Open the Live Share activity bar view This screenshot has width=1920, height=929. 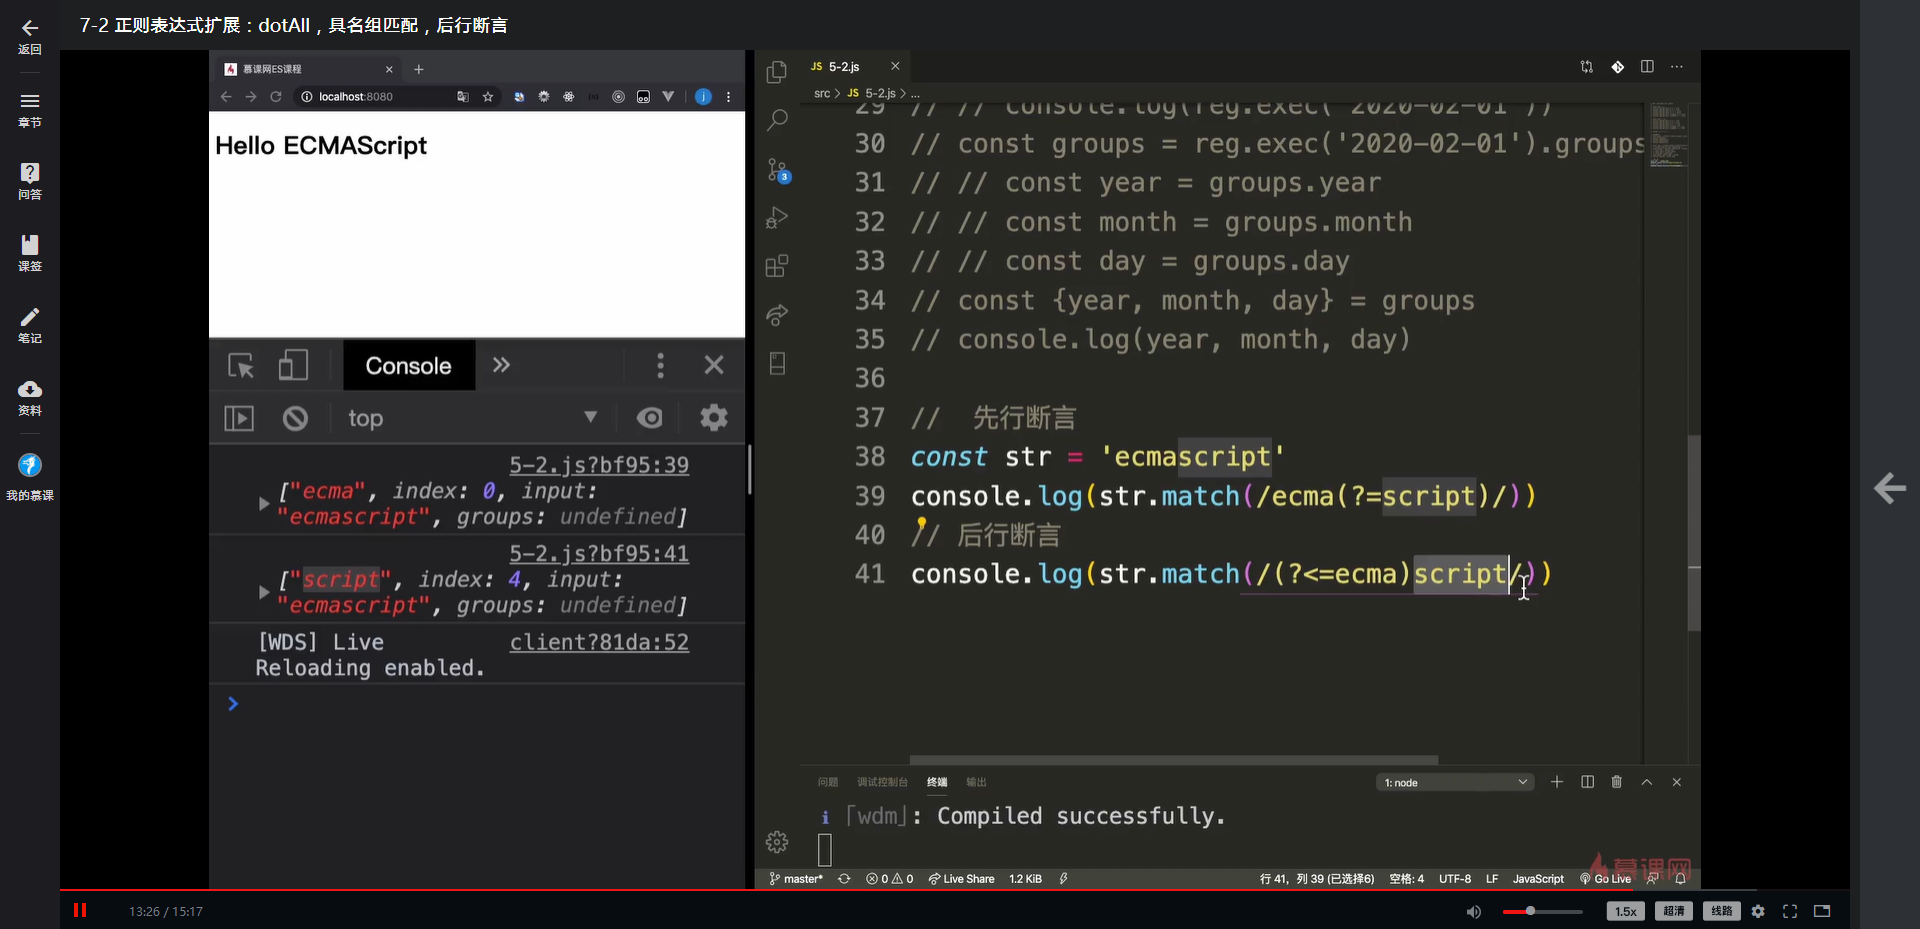point(777,315)
